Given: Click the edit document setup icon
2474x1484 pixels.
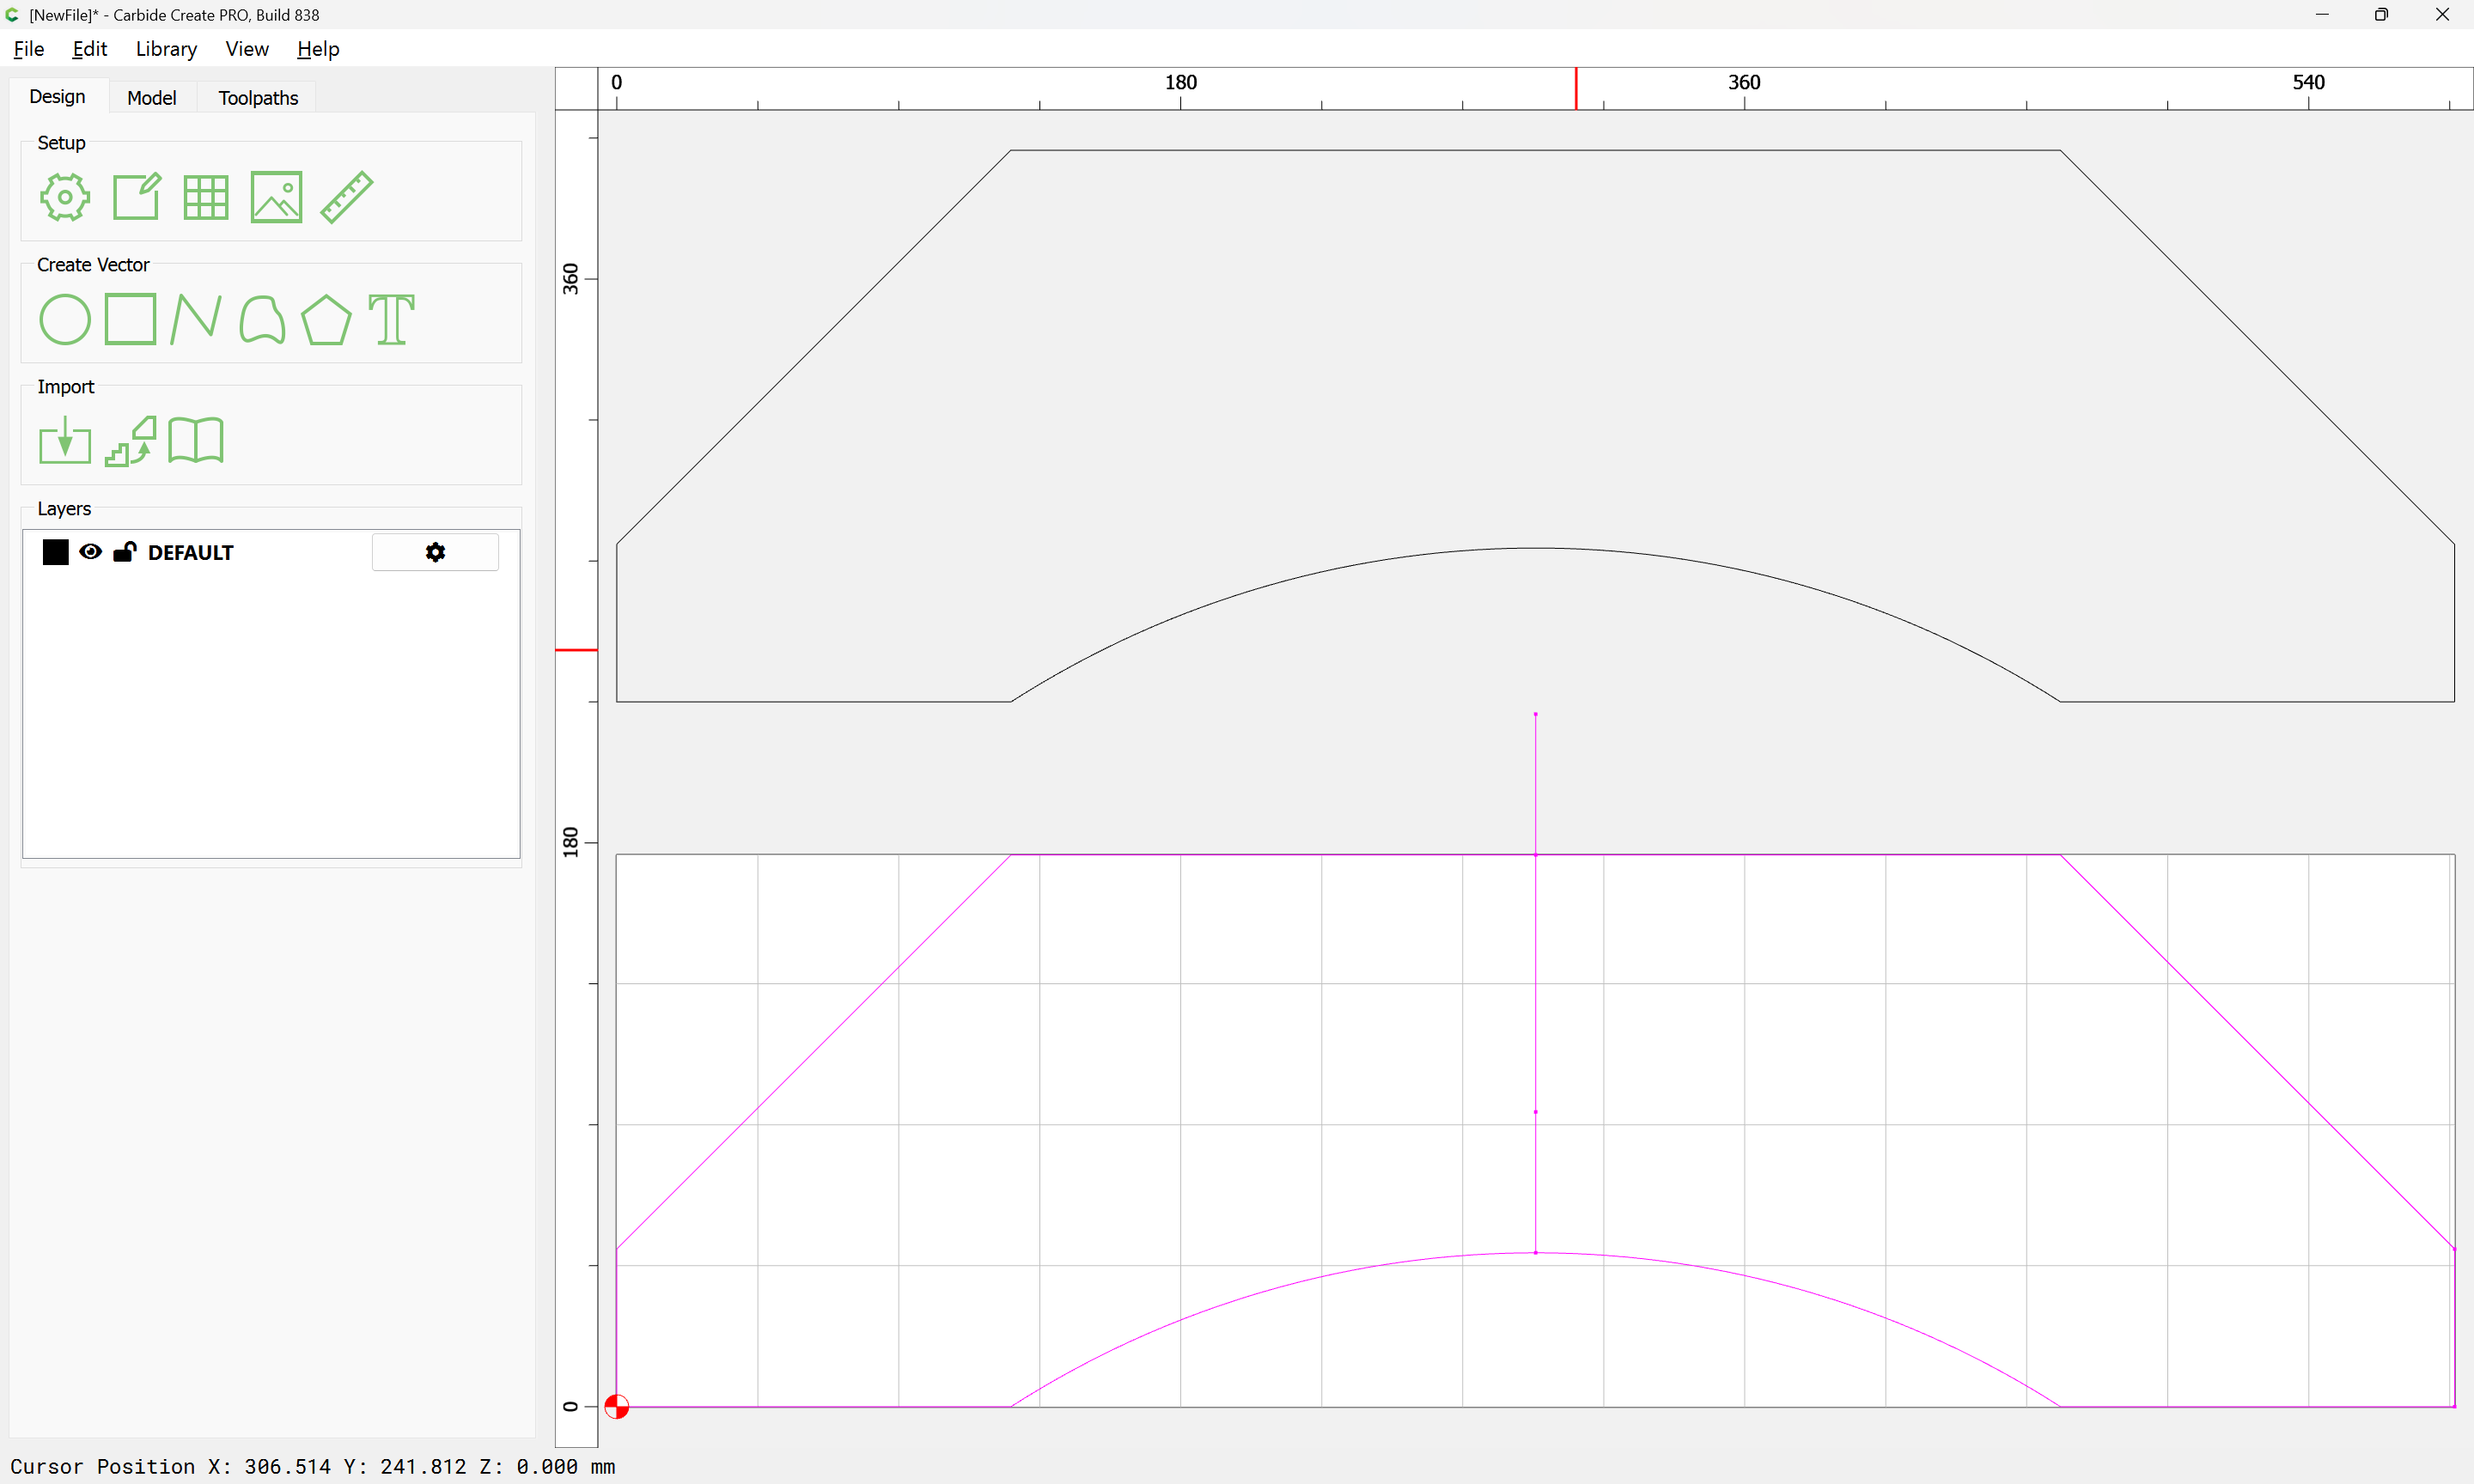Looking at the screenshot, I should 136,197.
